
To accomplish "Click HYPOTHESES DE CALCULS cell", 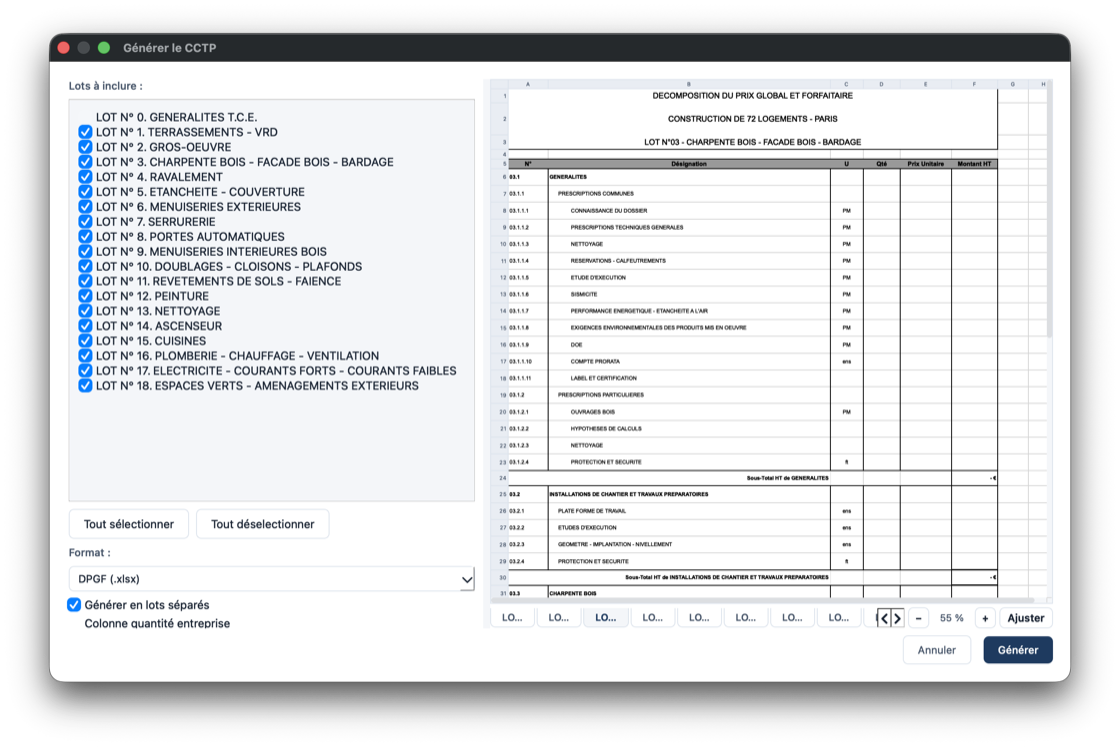I will pyautogui.click(x=606, y=429).
